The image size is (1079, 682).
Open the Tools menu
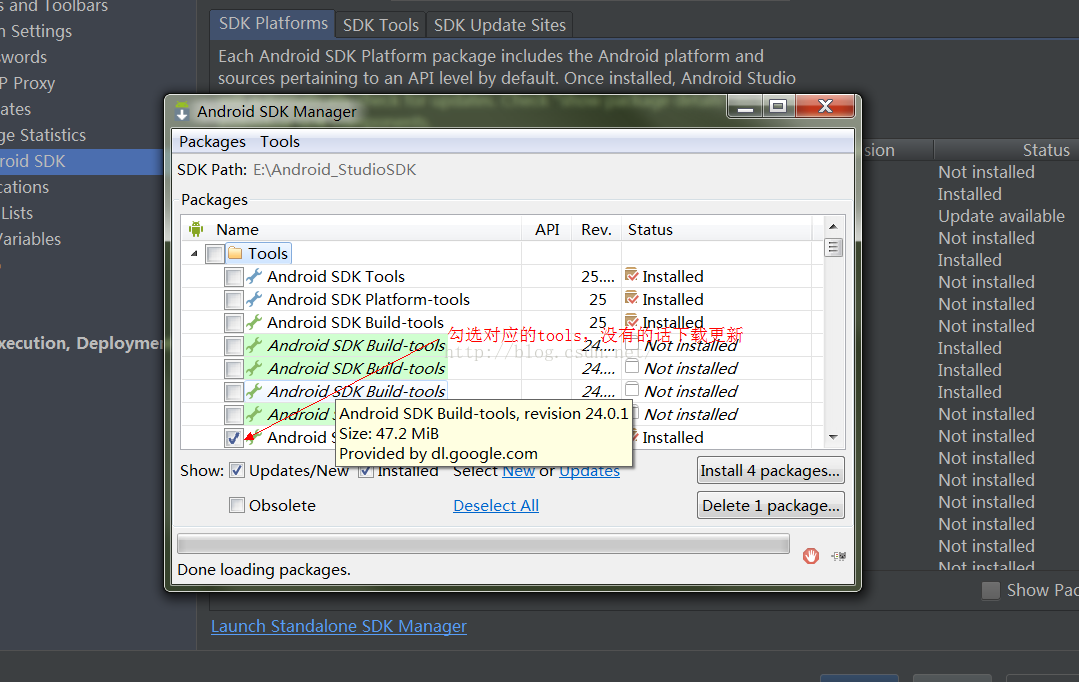point(279,142)
